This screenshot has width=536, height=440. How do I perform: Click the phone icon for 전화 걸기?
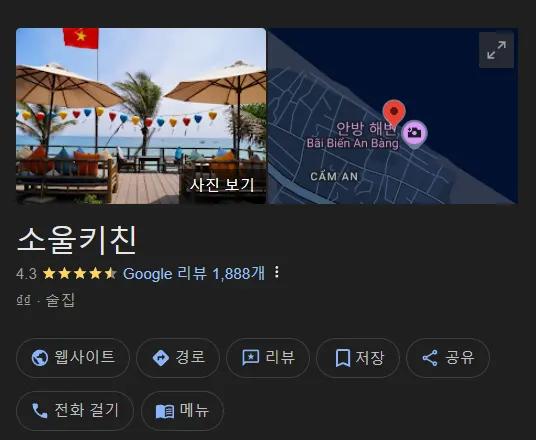(40, 411)
